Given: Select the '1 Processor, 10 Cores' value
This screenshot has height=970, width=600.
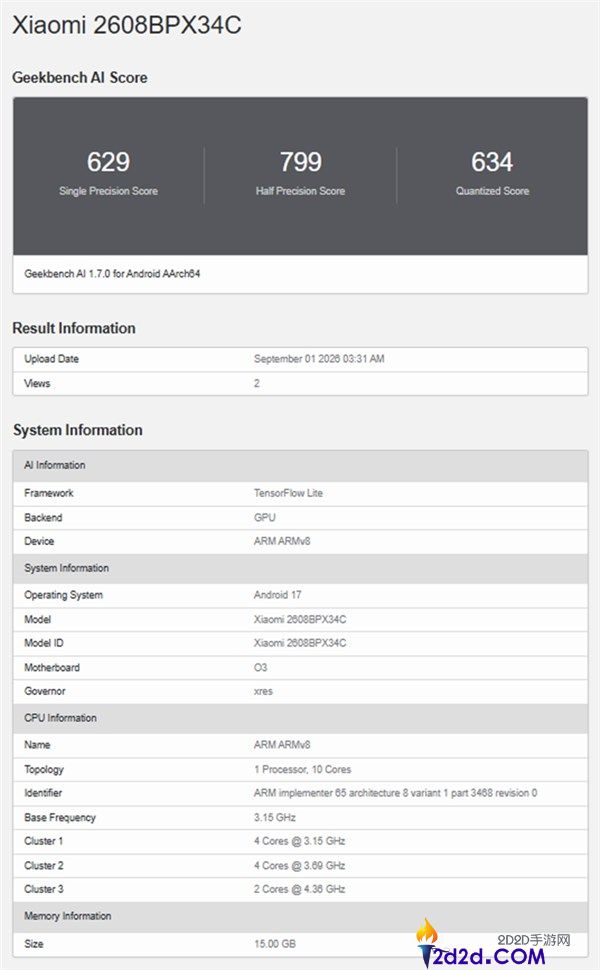Looking at the screenshot, I should 302,770.
